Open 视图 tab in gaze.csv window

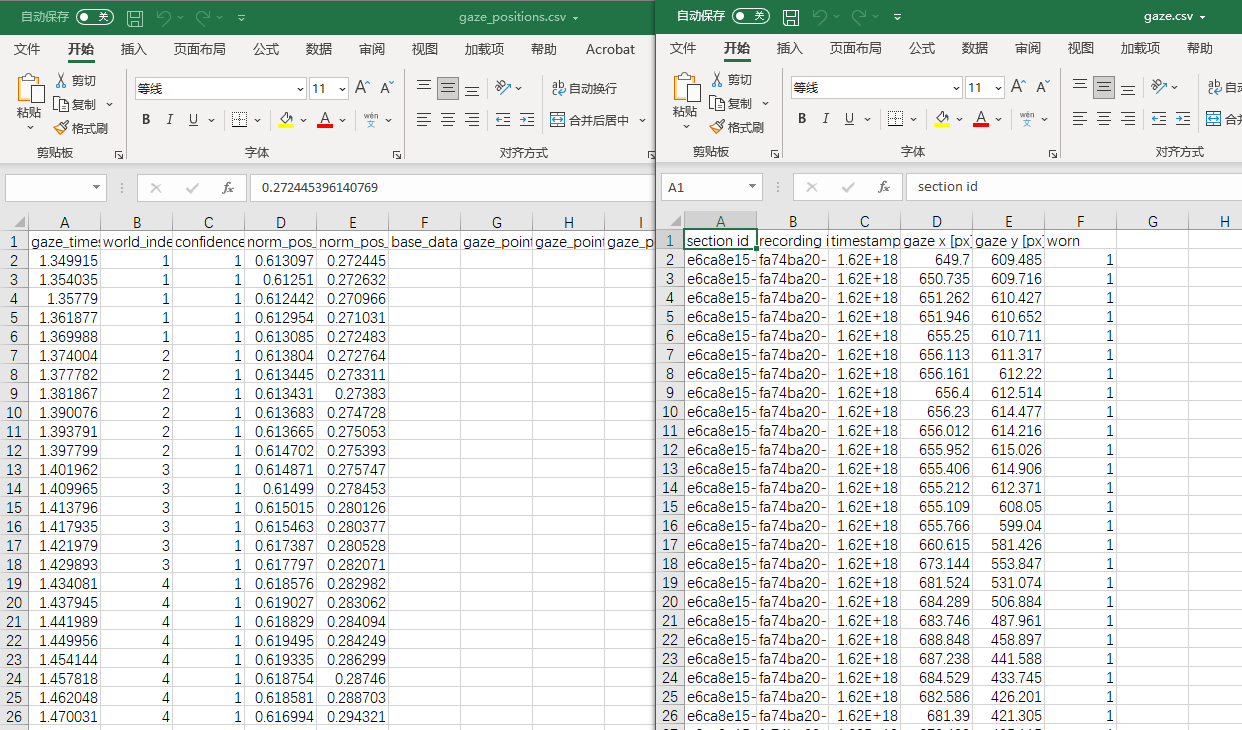(1081, 49)
